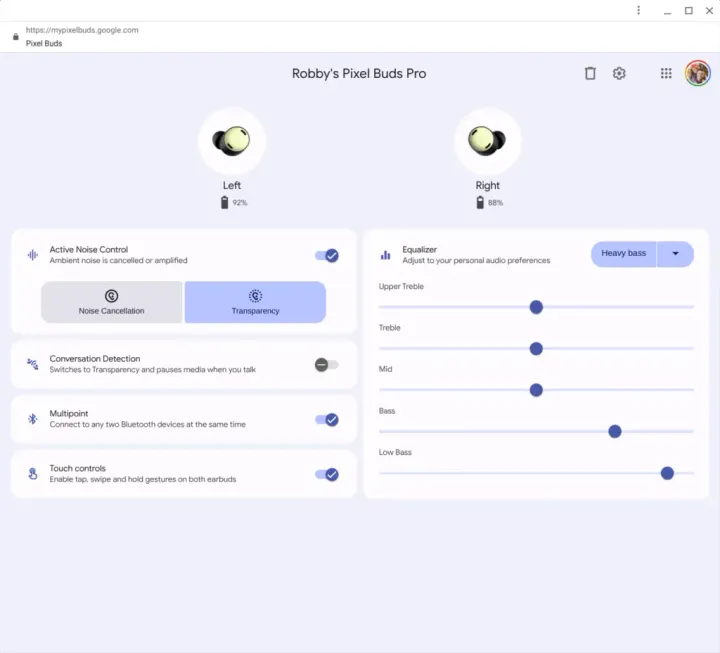This screenshot has height=653, width=720.
Task: Enable the Conversation Detection switch
Action: tap(326, 365)
